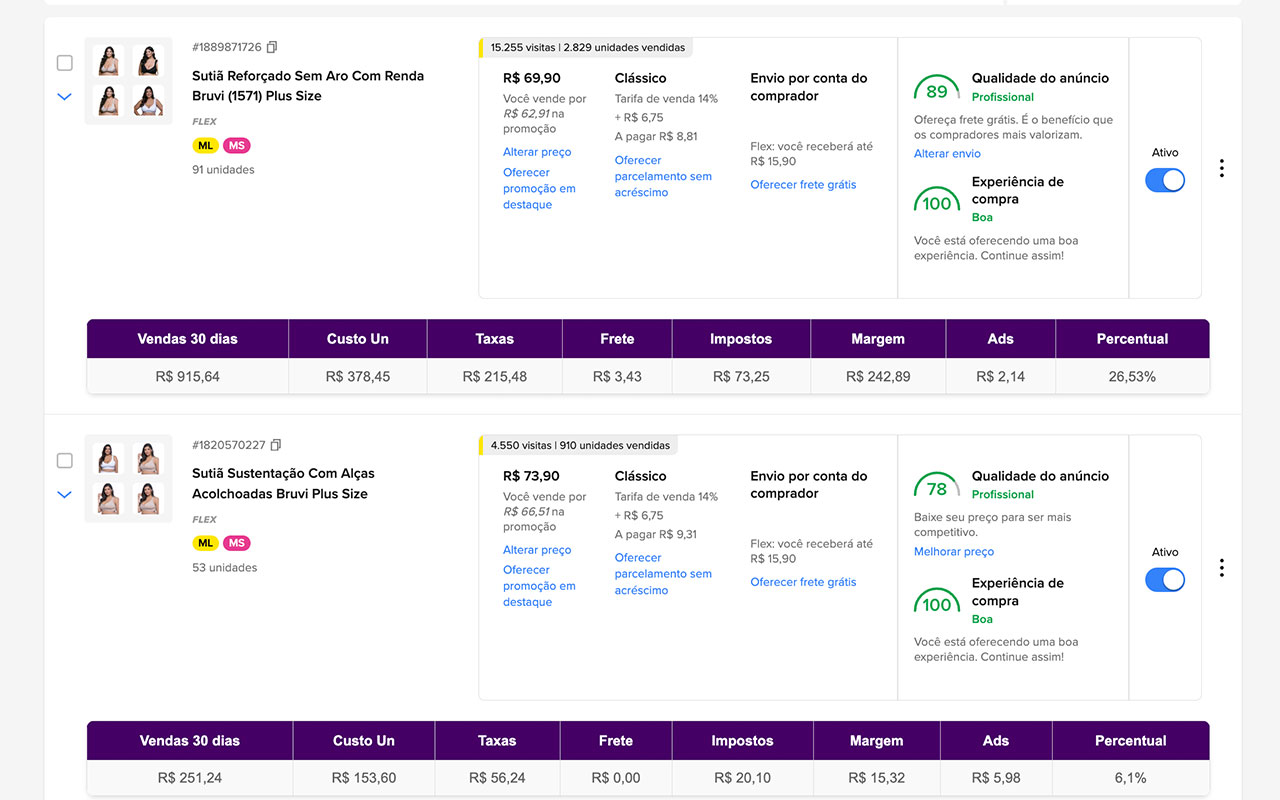Click MS badge on Sutiã Reforçado listing
This screenshot has width=1280, height=800.
pyautogui.click(x=236, y=145)
